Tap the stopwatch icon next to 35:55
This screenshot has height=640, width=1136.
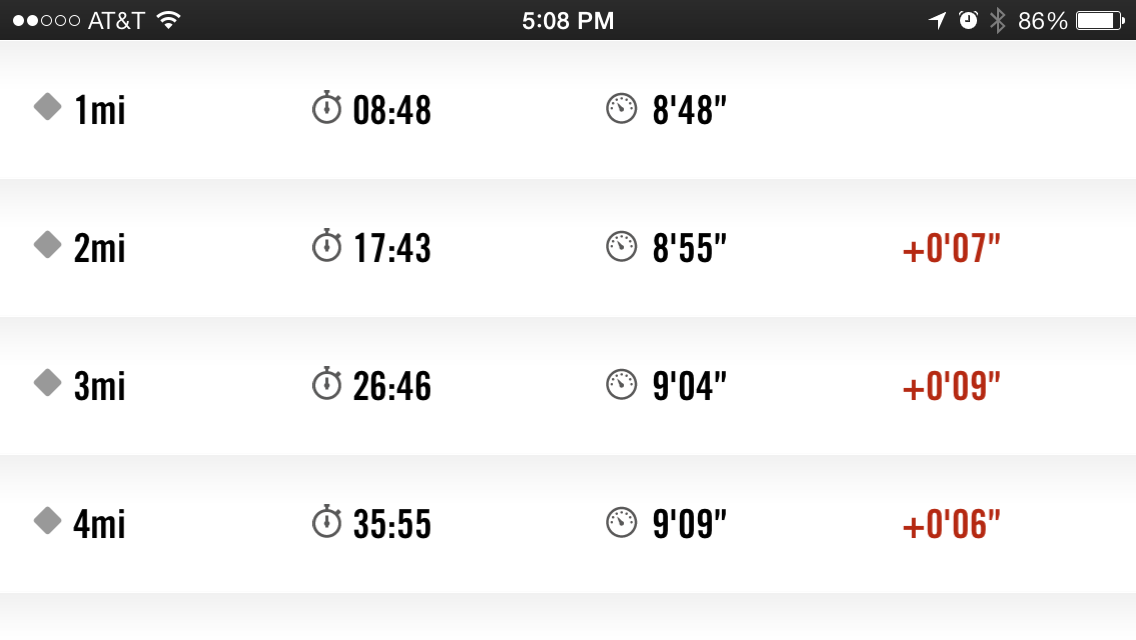pyautogui.click(x=327, y=521)
